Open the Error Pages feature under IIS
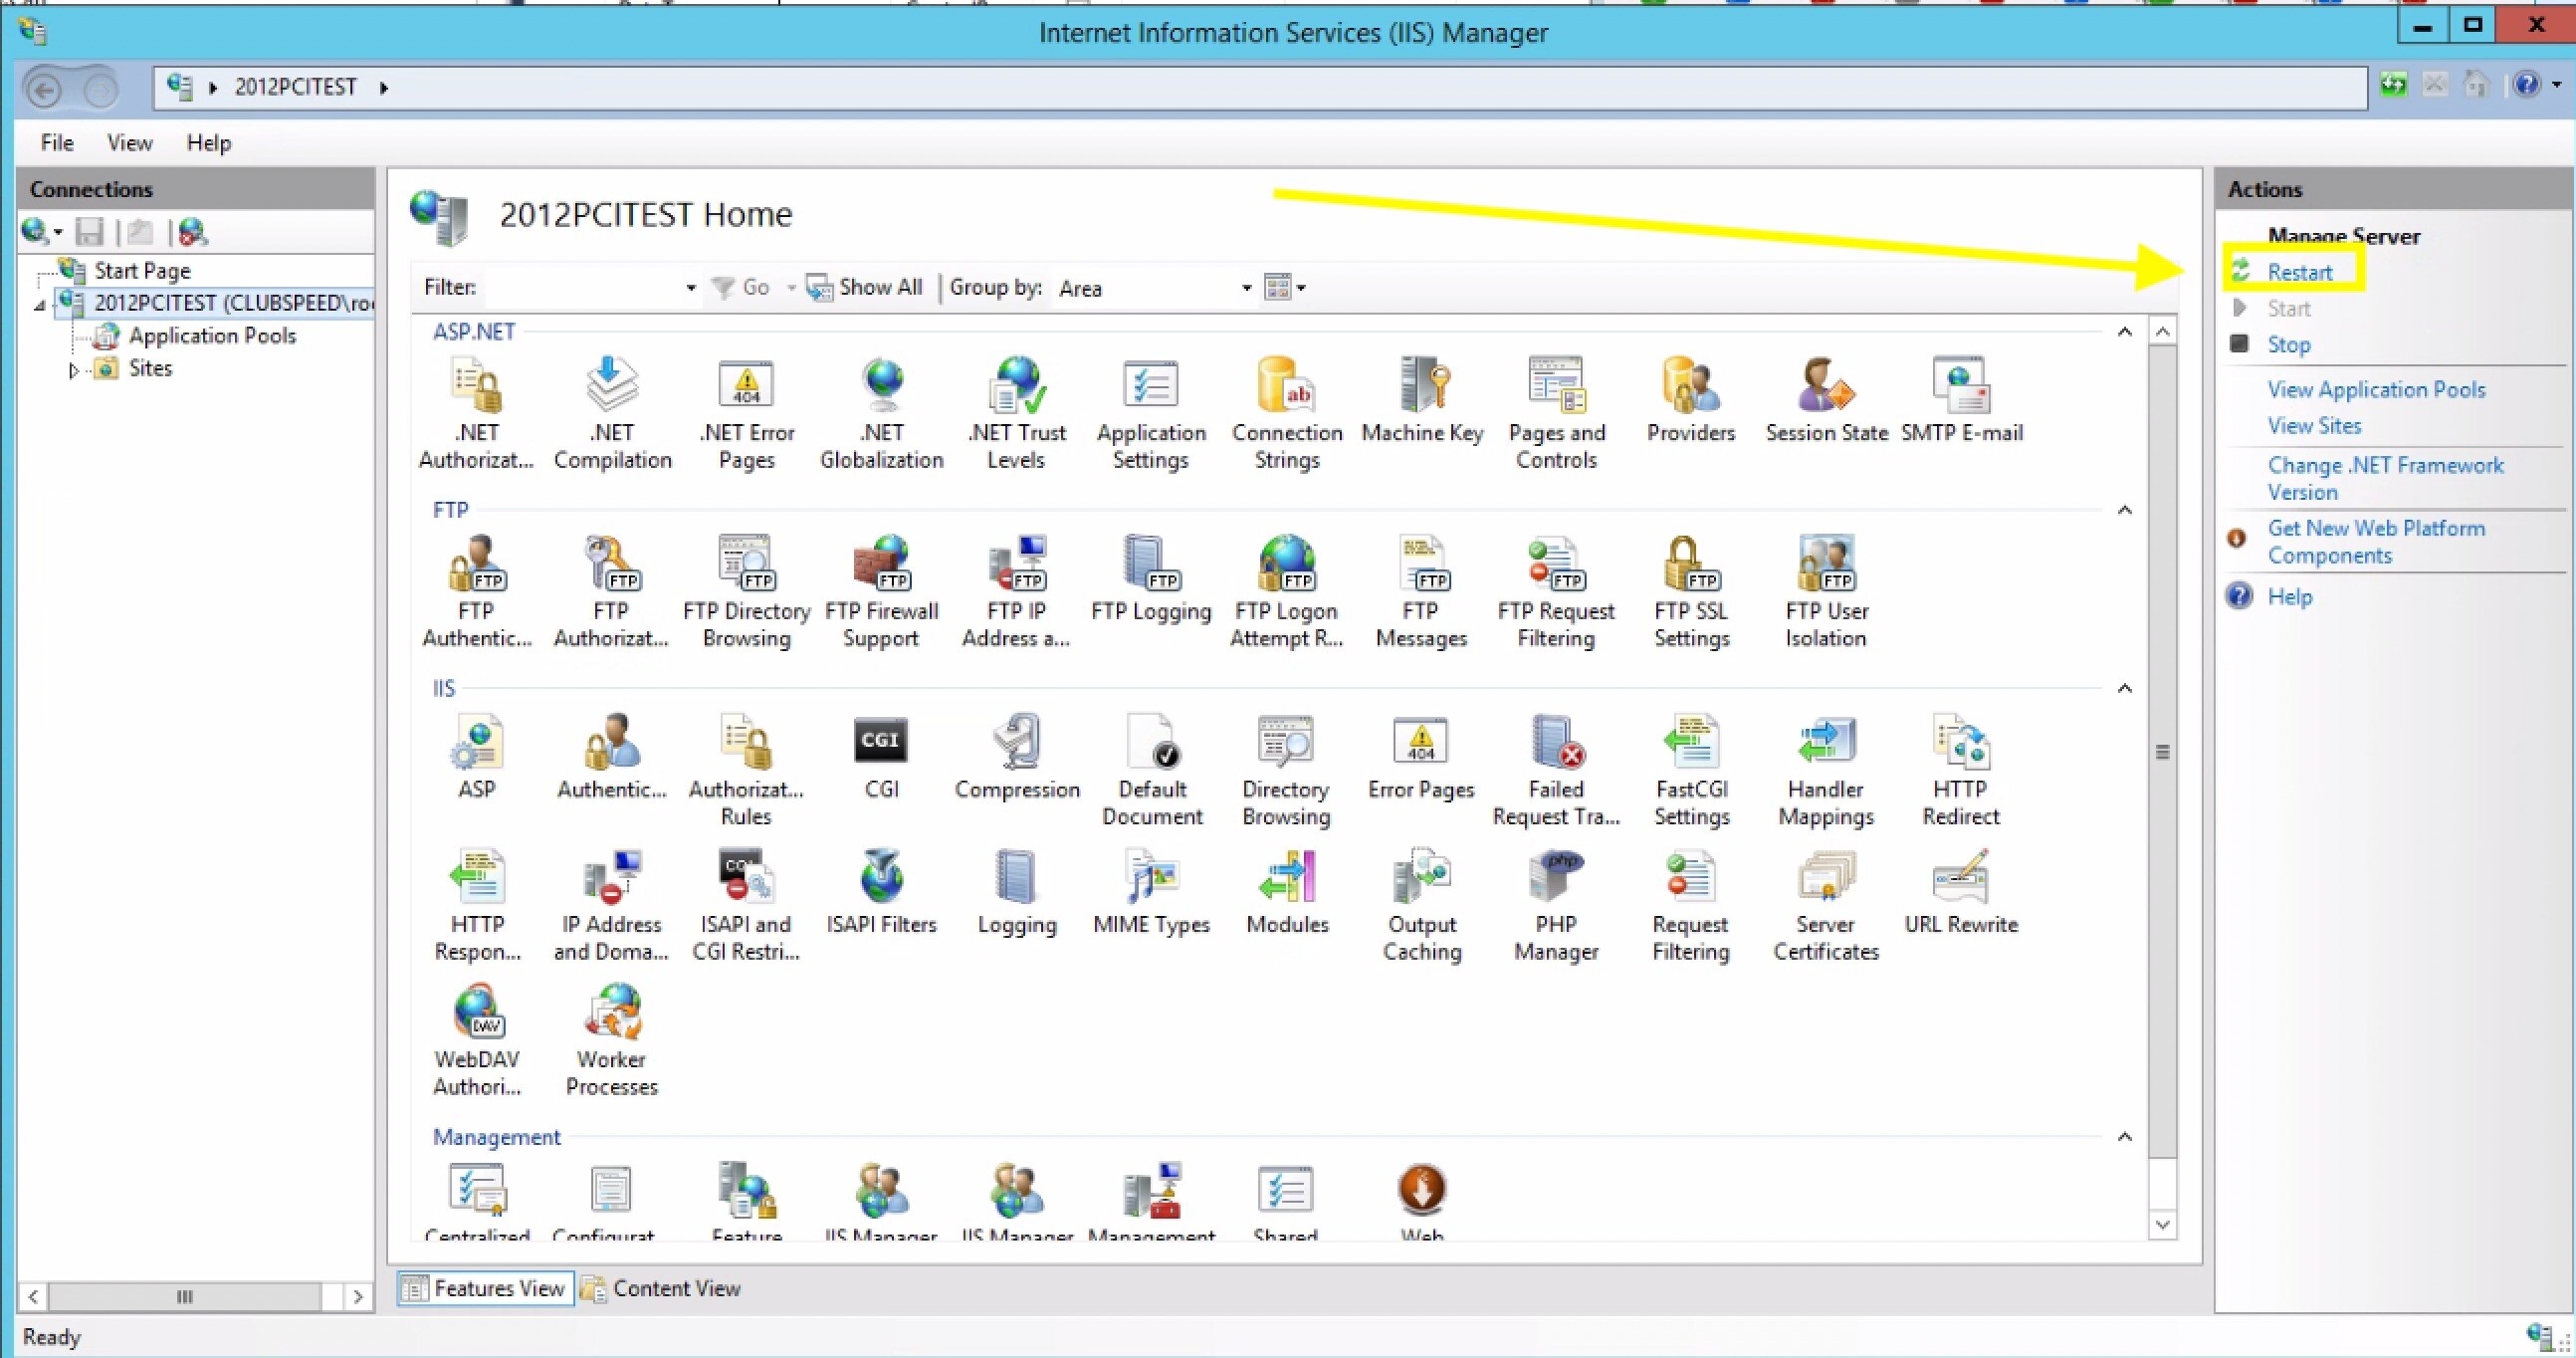 [x=1421, y=757]
